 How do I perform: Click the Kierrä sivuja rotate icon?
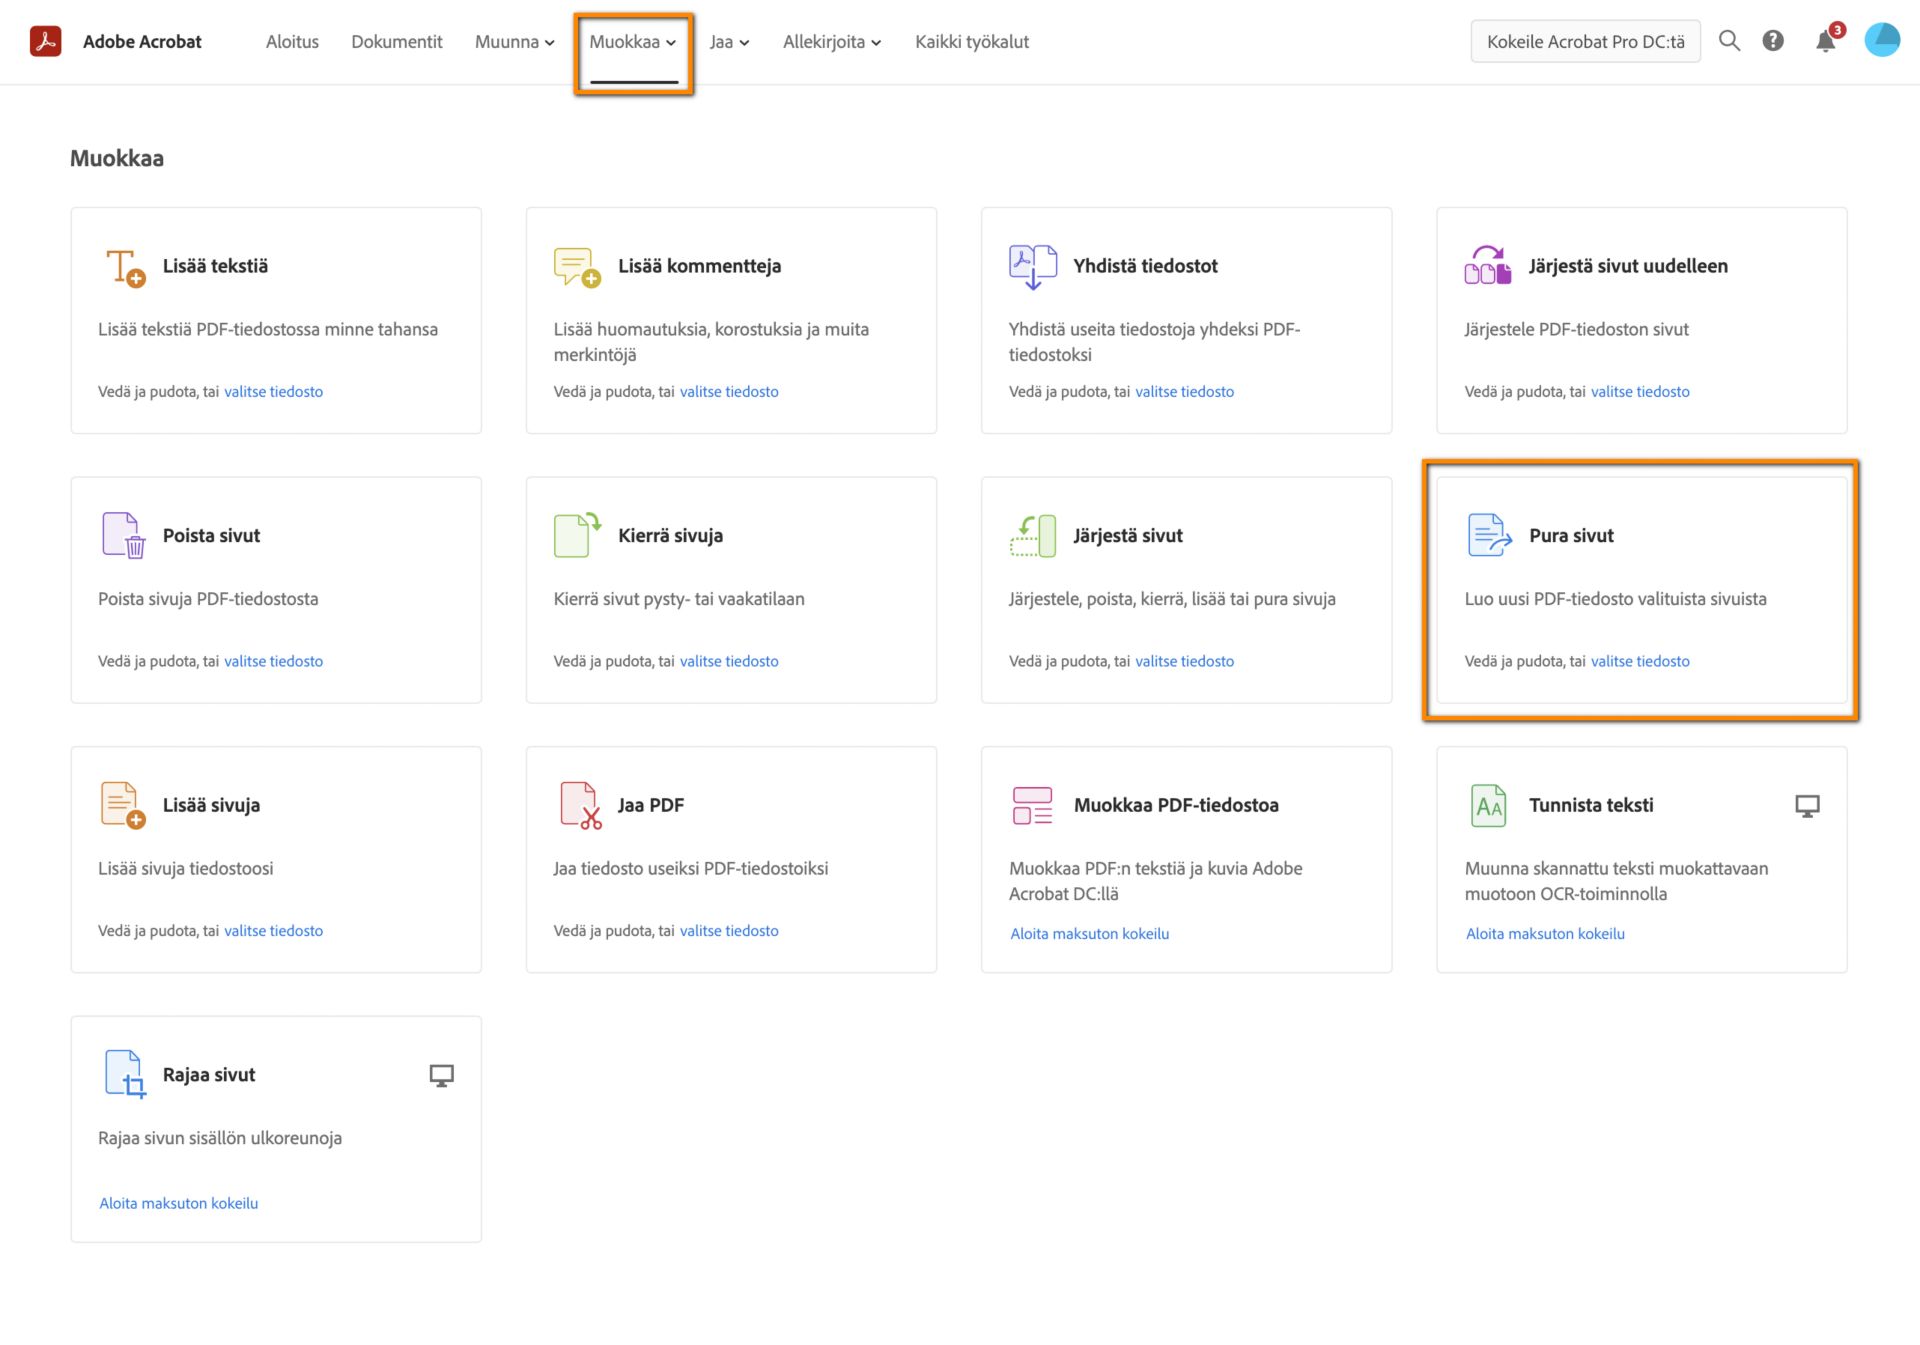[577, 535]
